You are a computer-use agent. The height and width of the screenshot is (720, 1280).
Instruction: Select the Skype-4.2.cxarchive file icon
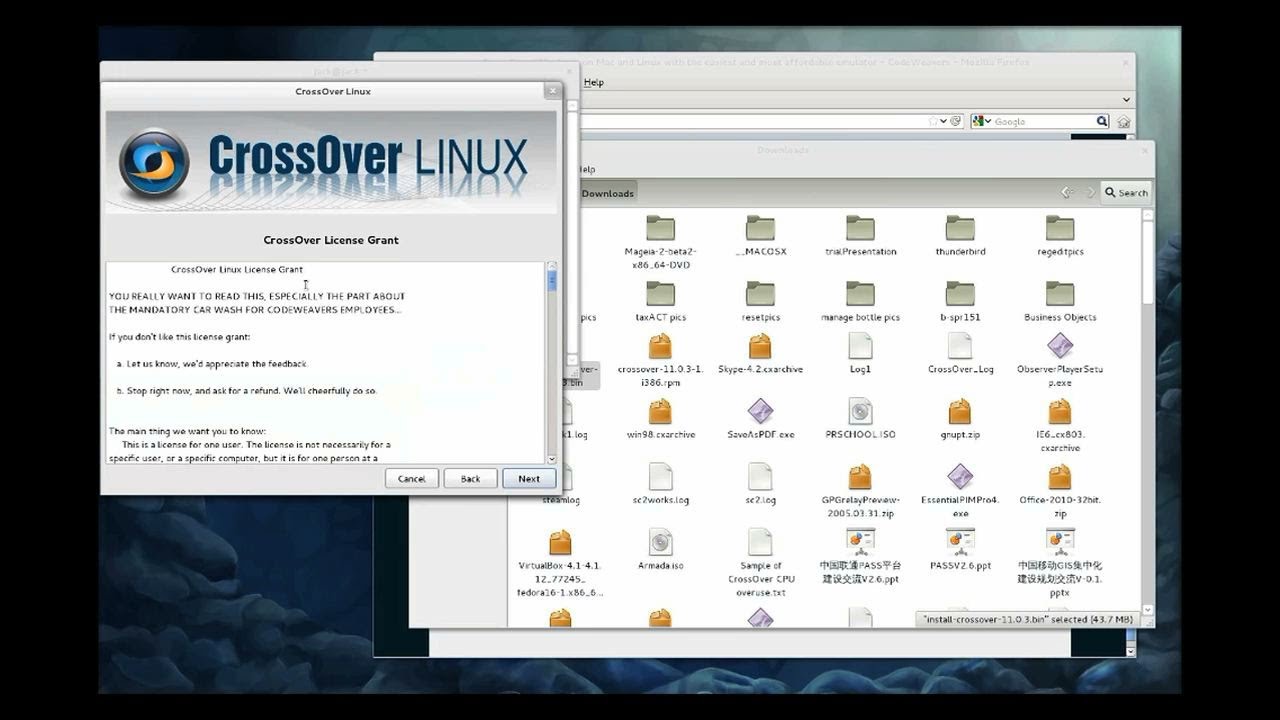[x=760, y=346]
